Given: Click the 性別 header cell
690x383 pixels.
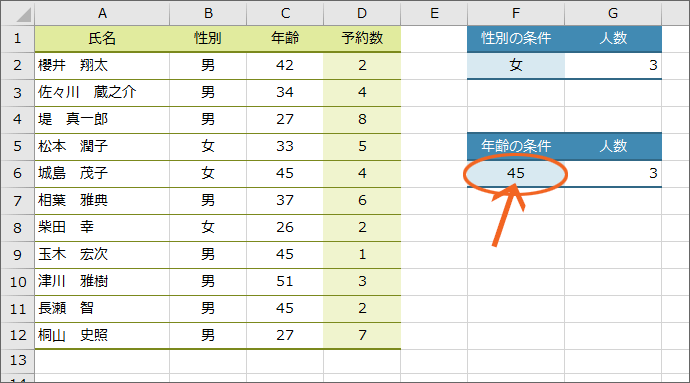Looking at the screenshot, I should pyautogui.click(x=208, y=39).
